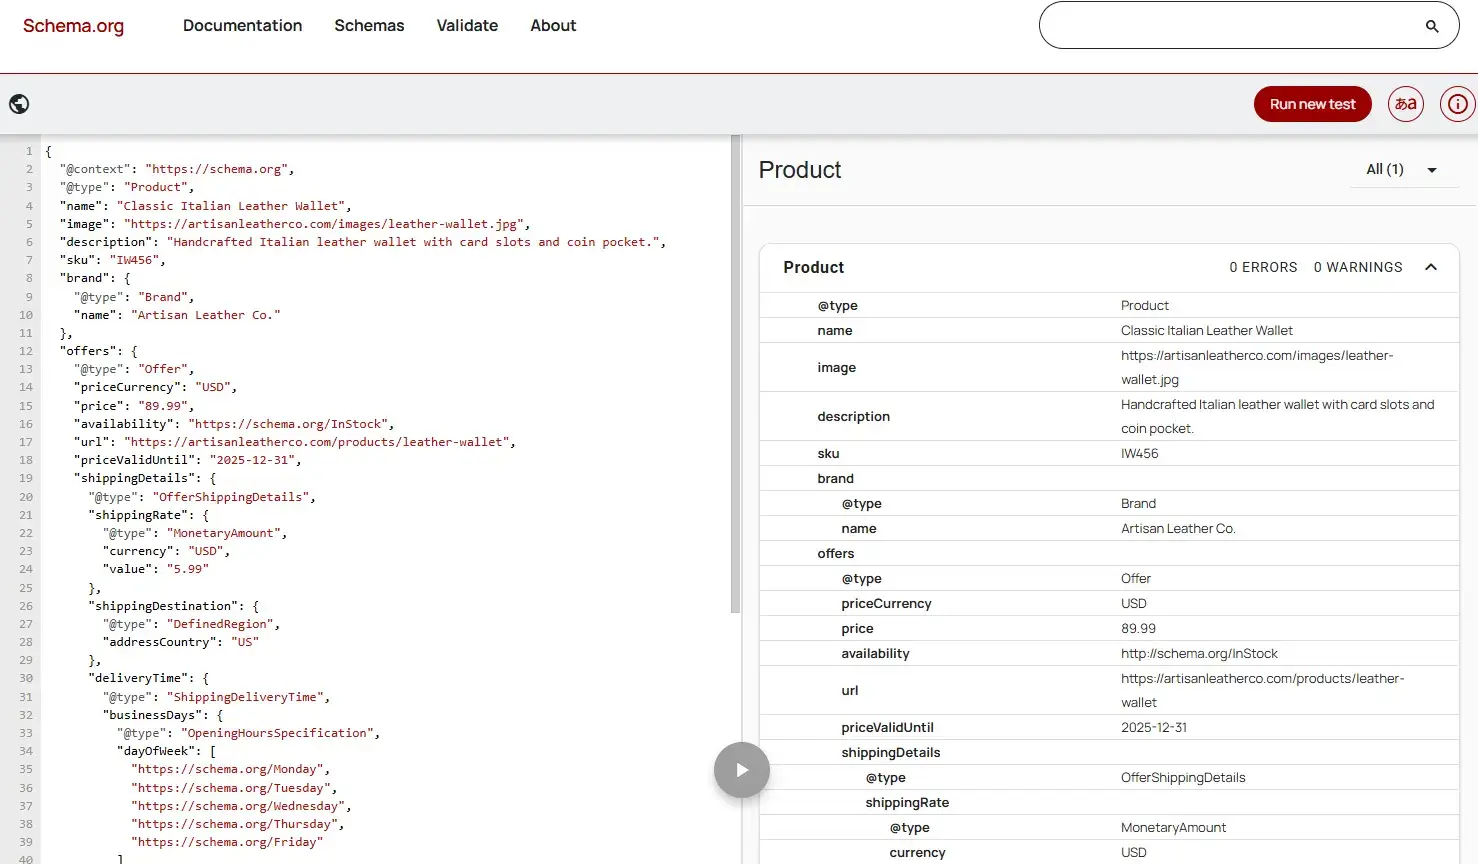
Task: Open the Schemas menu item
Action: point(369,26)
